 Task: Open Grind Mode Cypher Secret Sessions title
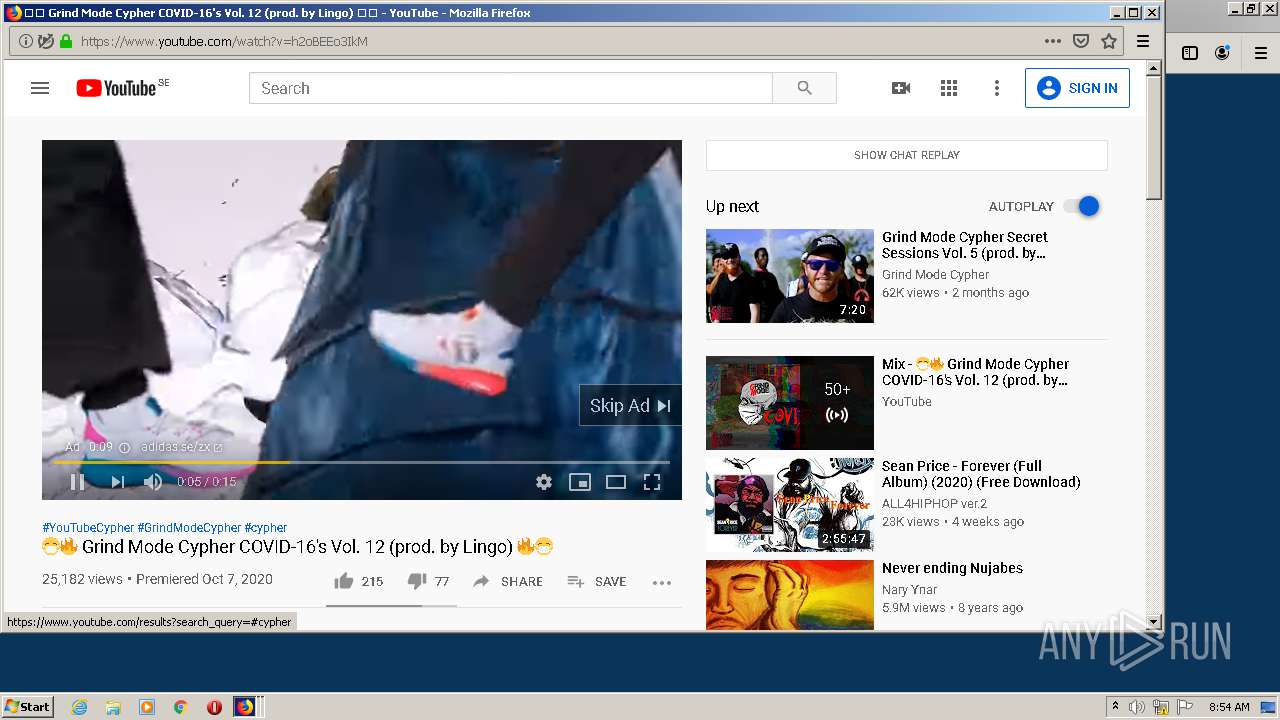(965, 245)
